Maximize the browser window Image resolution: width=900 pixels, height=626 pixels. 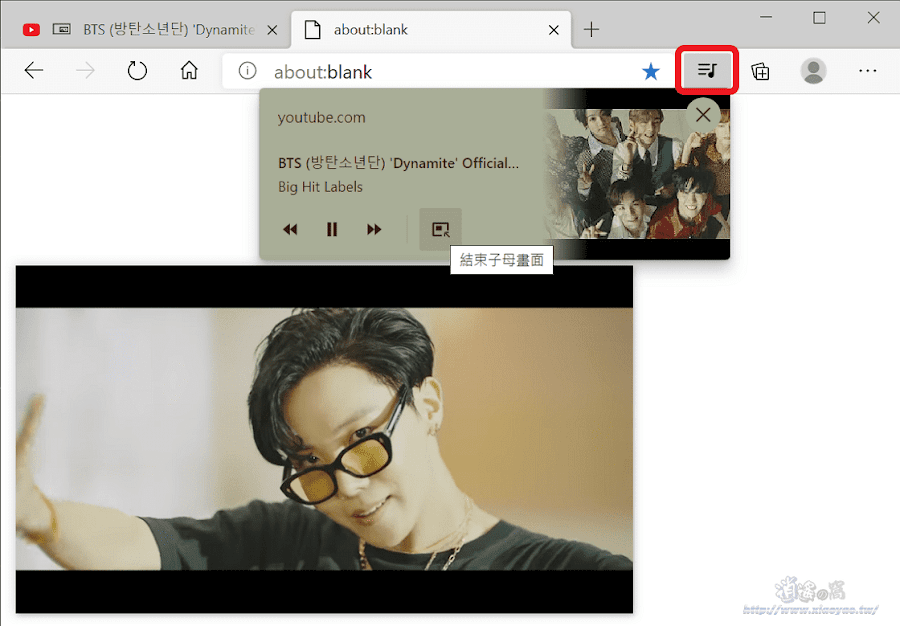coord(820,17)
